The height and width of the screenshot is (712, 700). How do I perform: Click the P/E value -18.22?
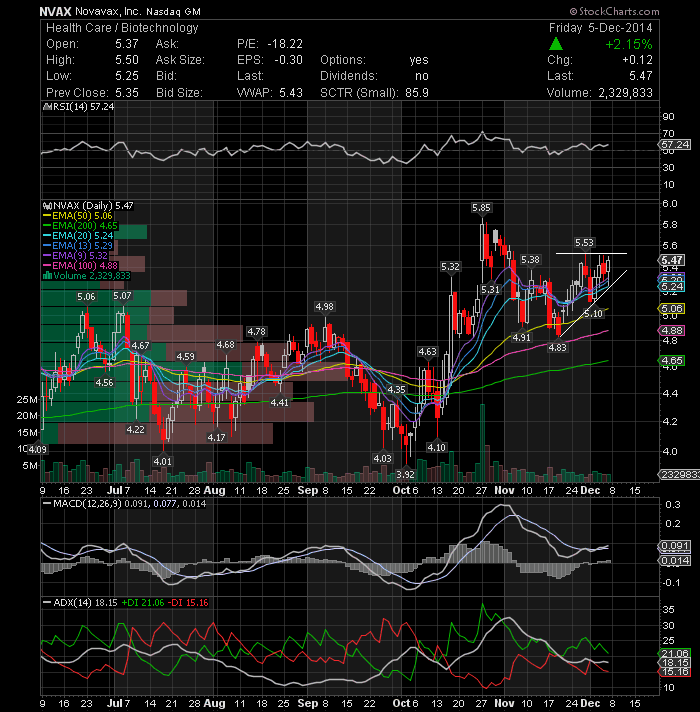coord(285,44)
